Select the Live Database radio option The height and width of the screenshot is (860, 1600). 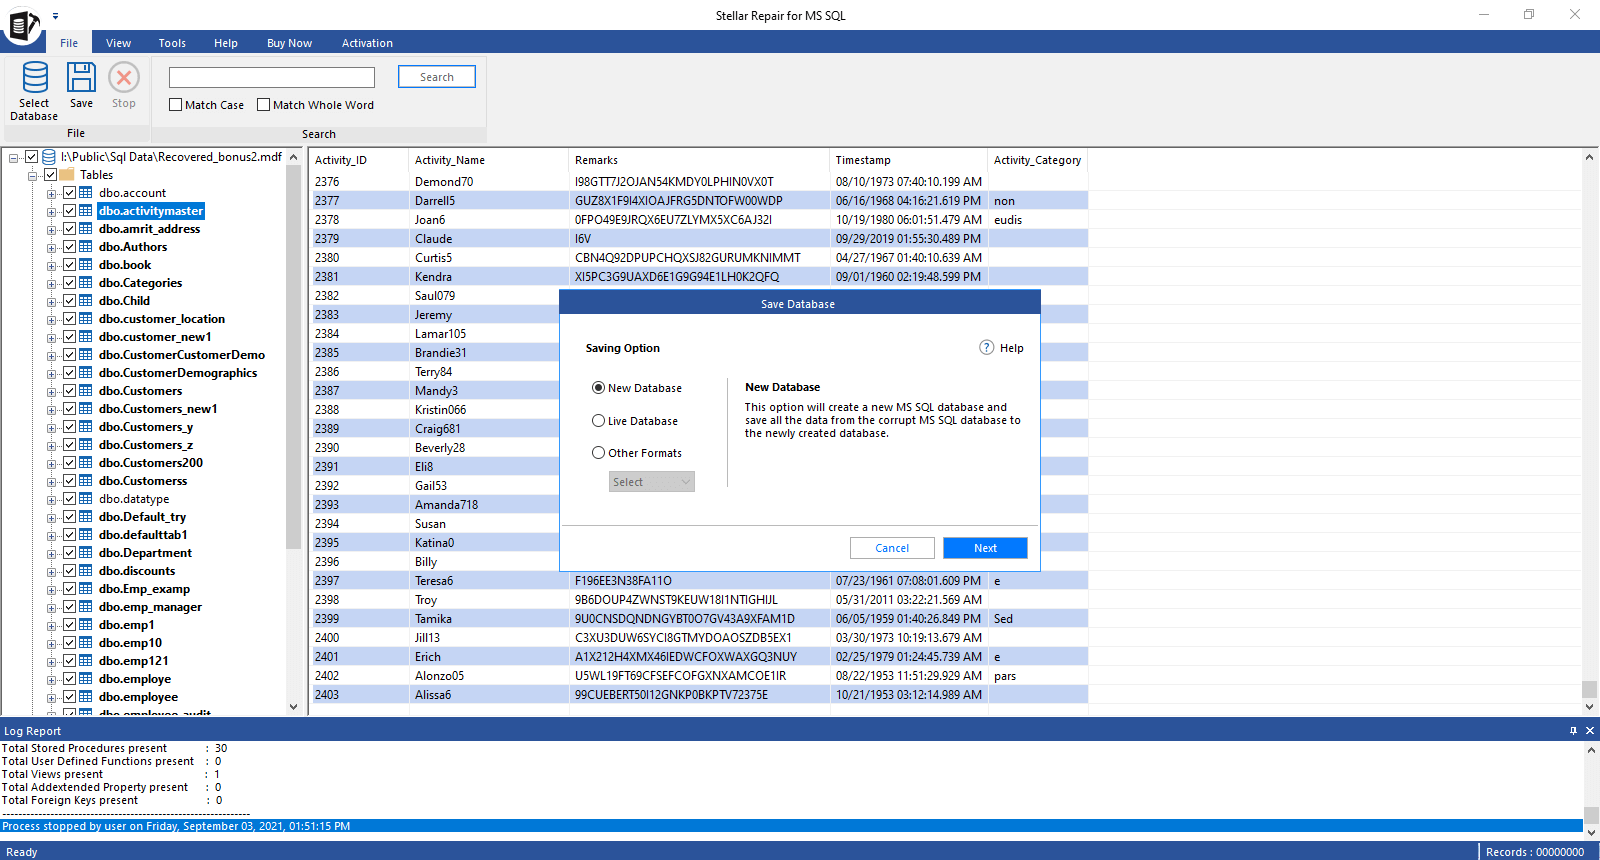click(x=598, y=421)
